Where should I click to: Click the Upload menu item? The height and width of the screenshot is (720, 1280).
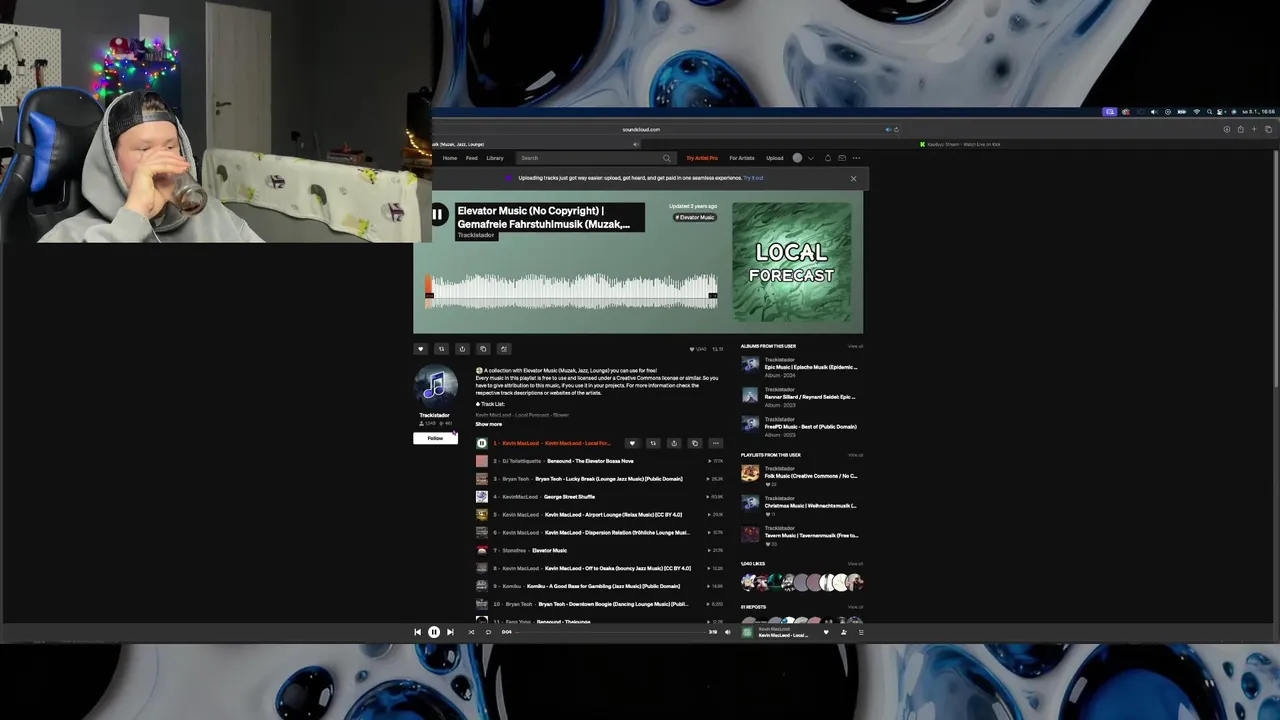775,158
